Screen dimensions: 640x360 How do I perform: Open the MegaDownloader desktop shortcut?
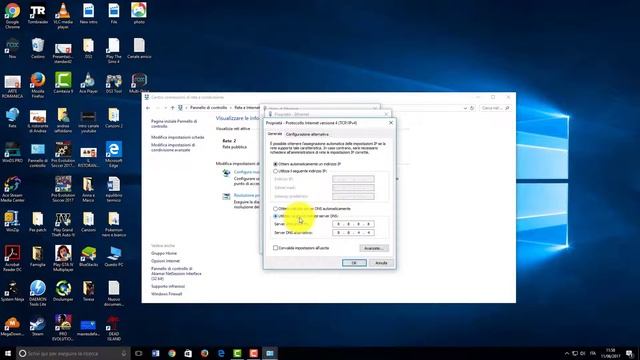pyautogui.click(x=12, y=326)
